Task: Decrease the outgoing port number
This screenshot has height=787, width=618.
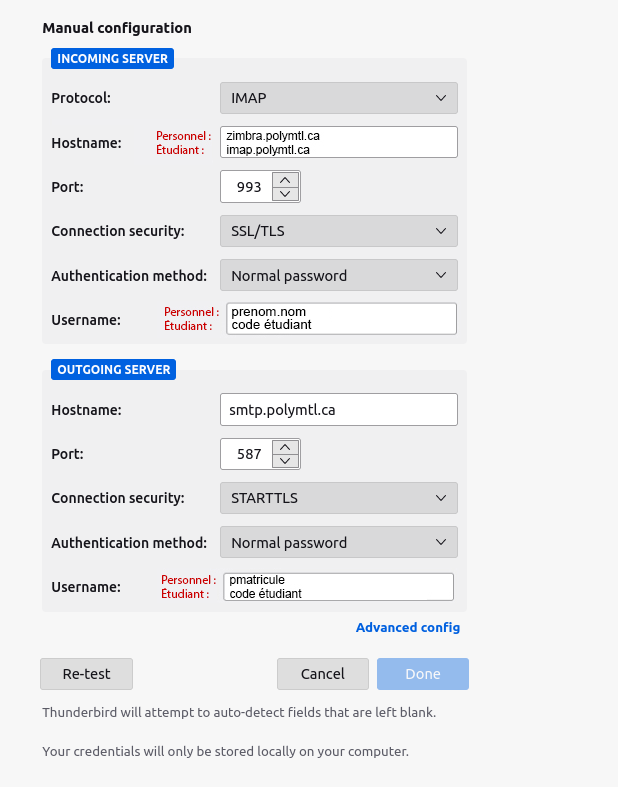Action: click(x=286, y=461)
